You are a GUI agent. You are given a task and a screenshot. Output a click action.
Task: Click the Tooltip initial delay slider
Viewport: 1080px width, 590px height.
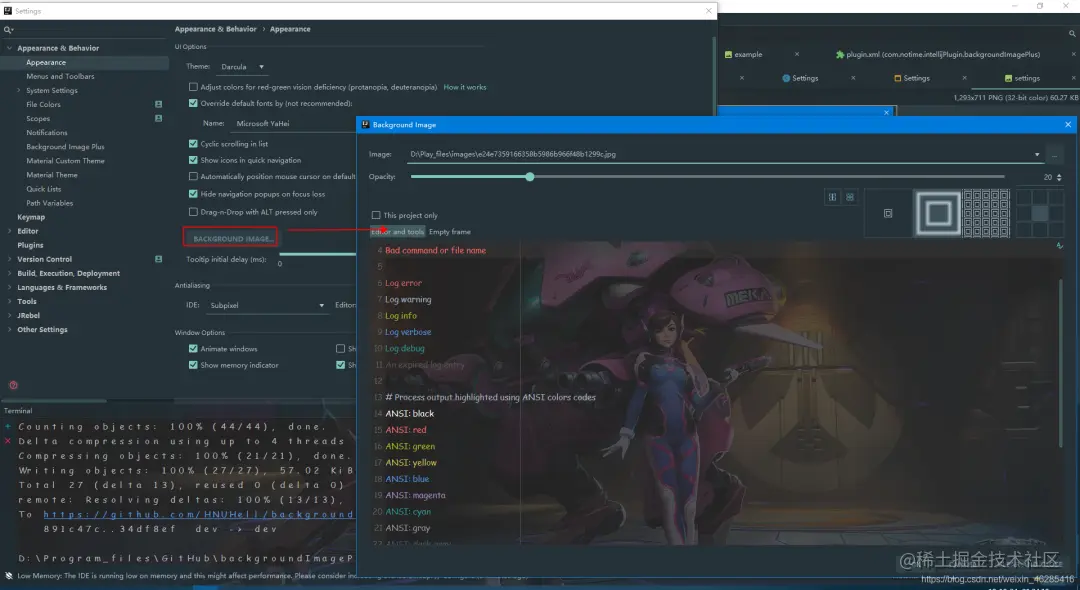[318, 255]
